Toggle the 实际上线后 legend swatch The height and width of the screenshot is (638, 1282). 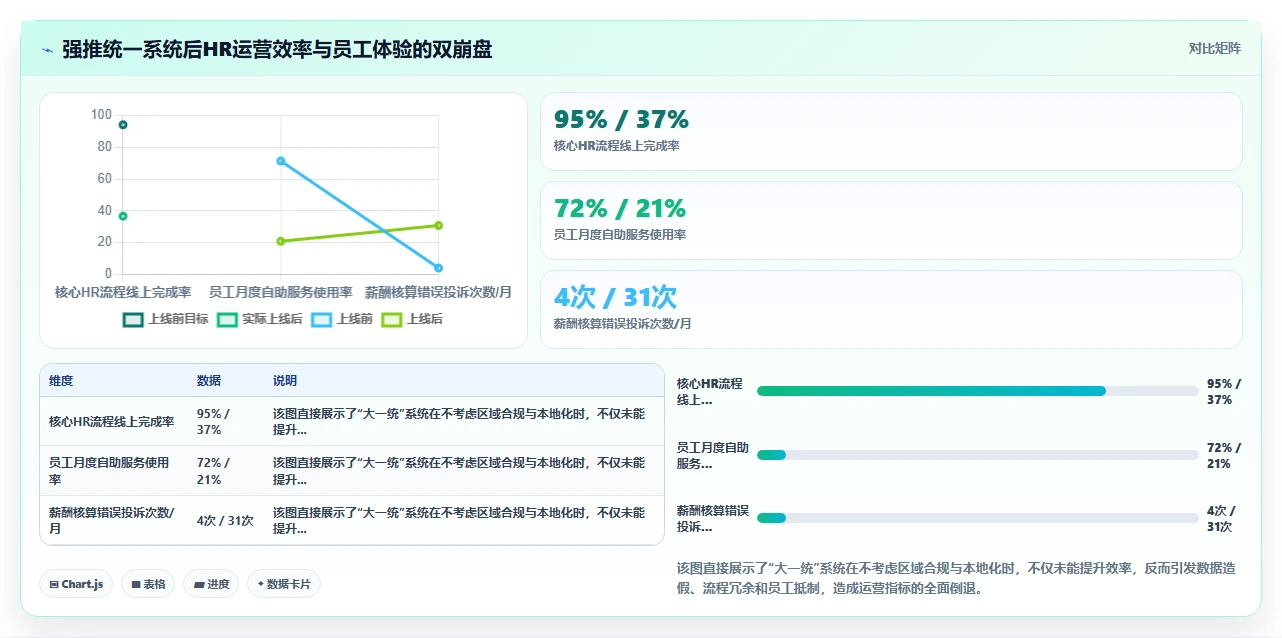tap(227, 319)
